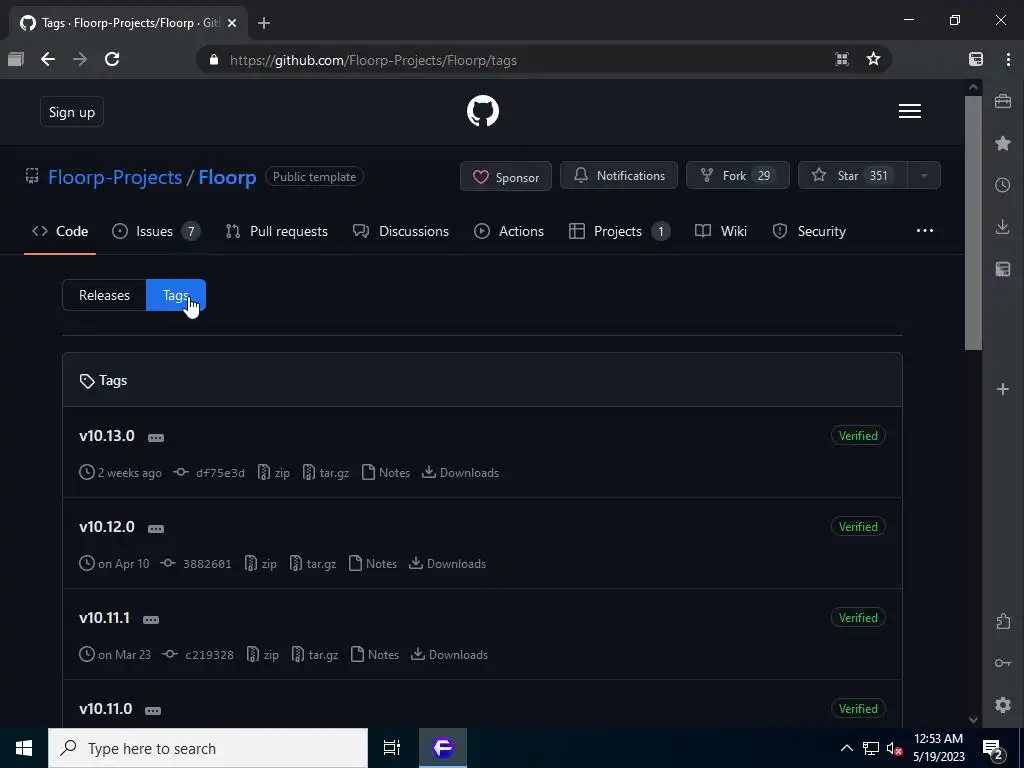Open the Wiki tab
Image resolution: width=1024 pixels, height=768 pixels.
pos(721,231)
